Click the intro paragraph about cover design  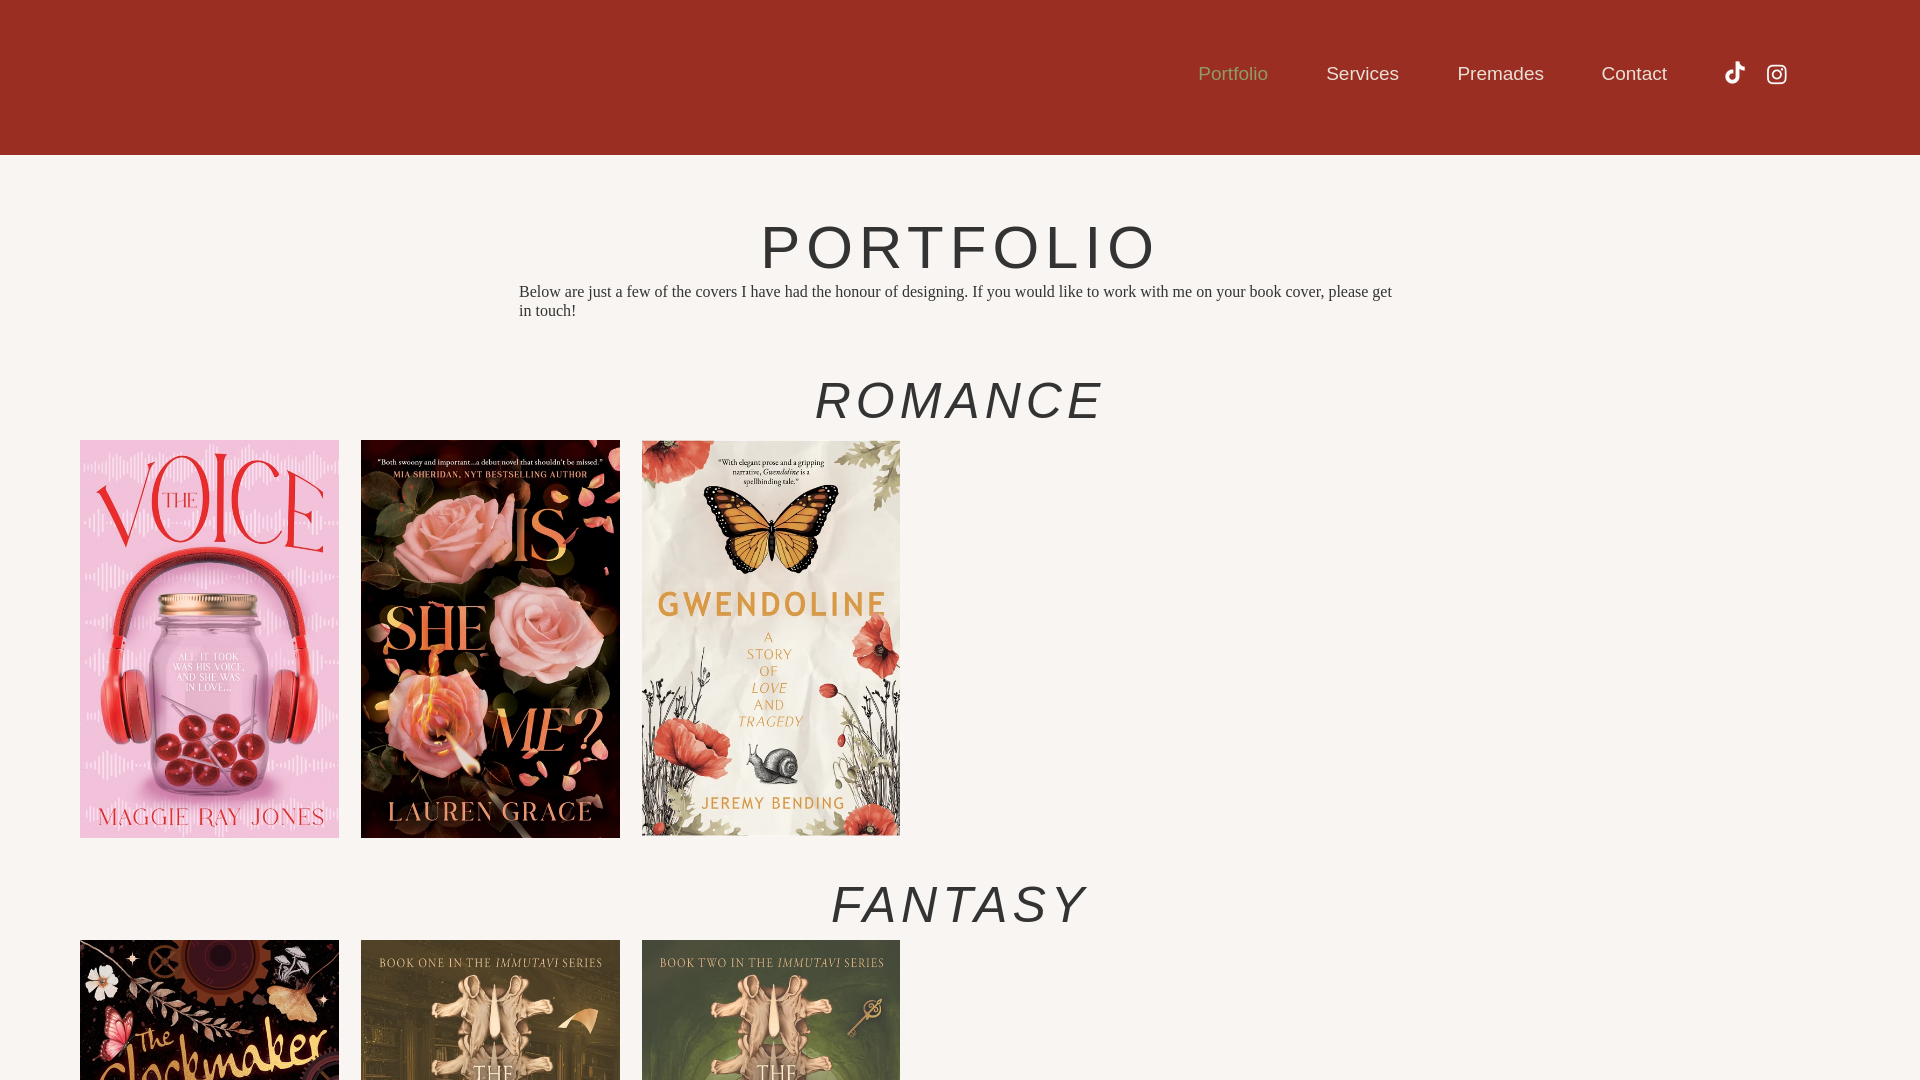pyautogui.click(x=955, y=301)
